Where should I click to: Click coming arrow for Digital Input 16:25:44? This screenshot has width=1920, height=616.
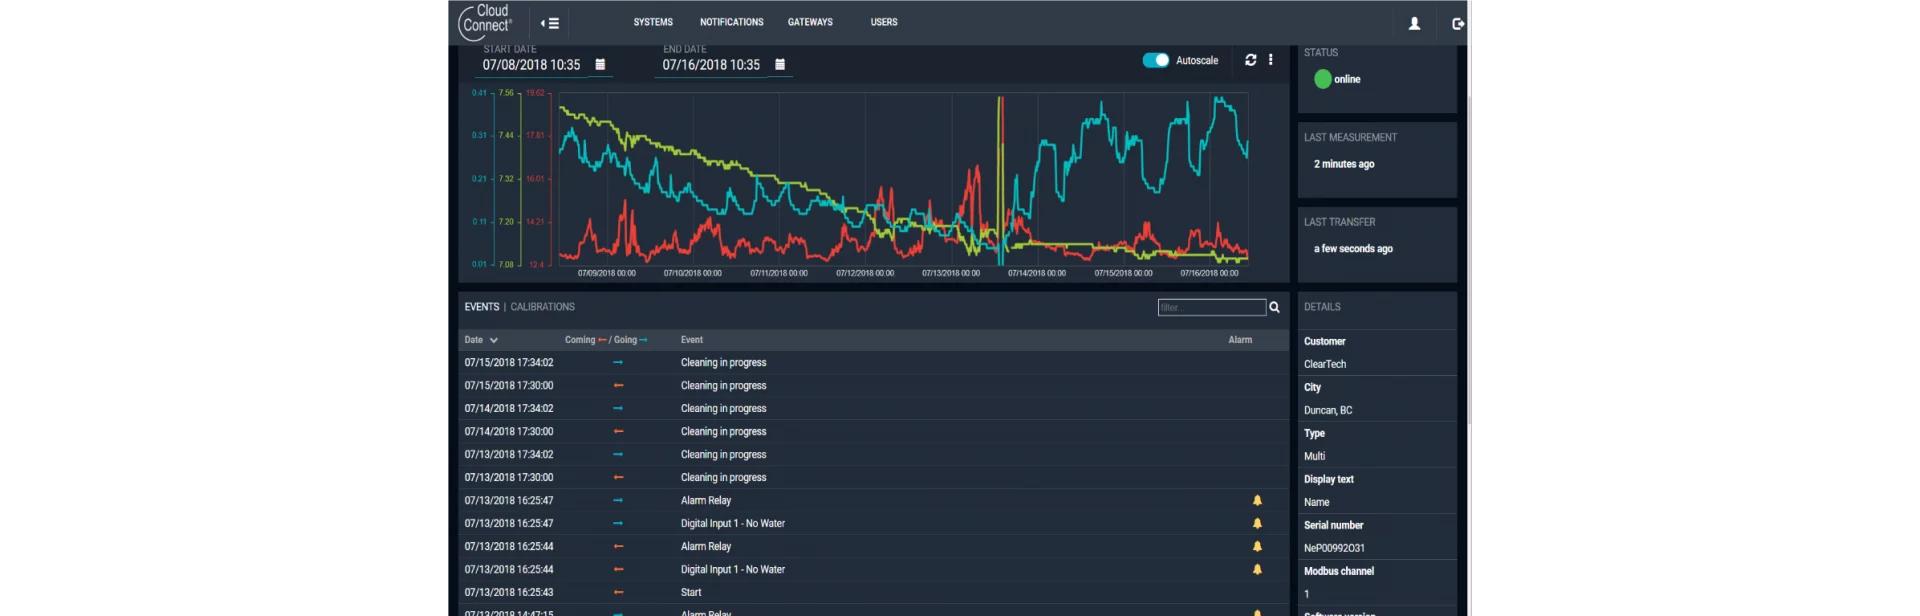click(618, 569)
